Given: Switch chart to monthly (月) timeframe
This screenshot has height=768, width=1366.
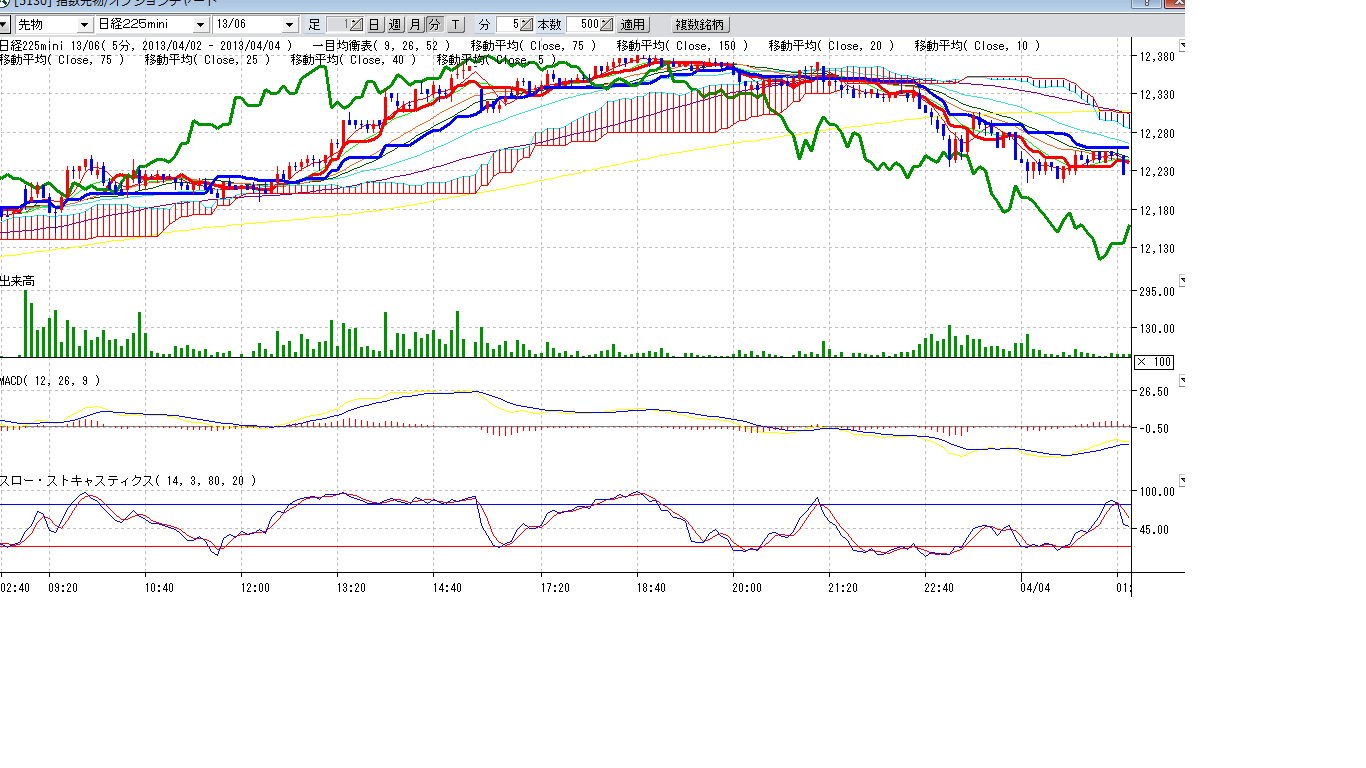Looking at the screenshot, I should [x=414, y=24].
